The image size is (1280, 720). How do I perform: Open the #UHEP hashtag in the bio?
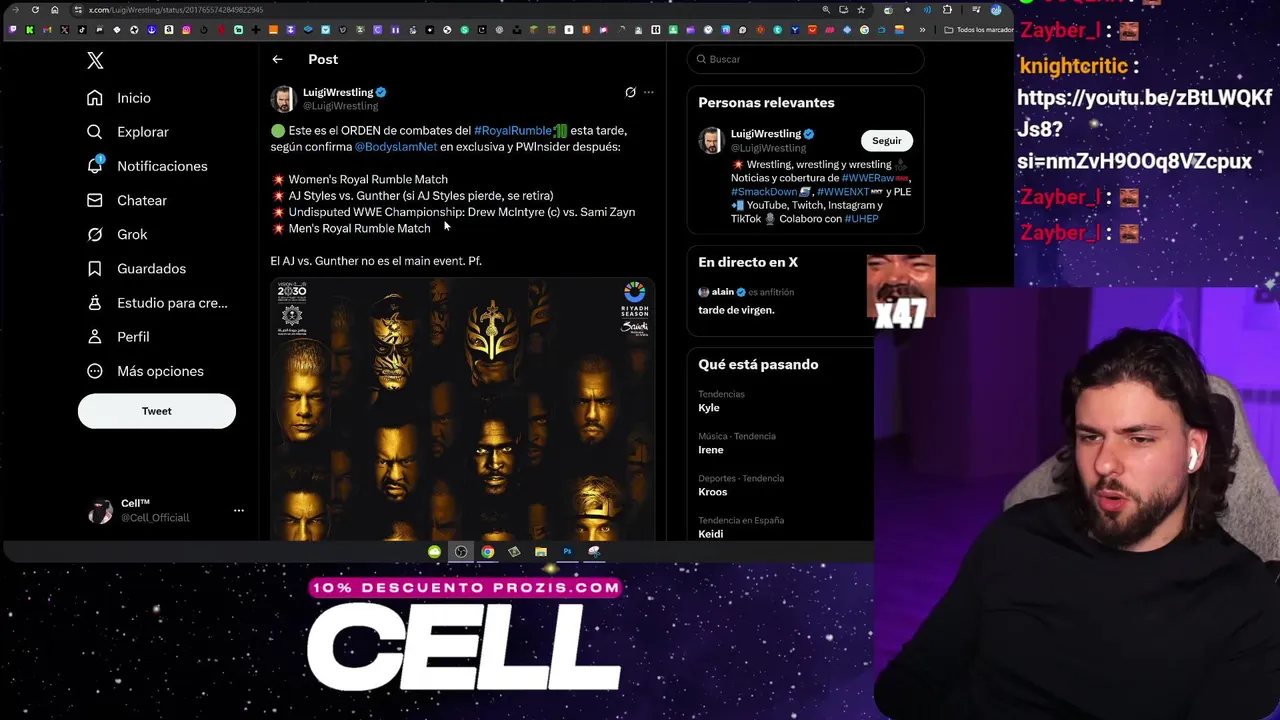(x=861, y=219)
